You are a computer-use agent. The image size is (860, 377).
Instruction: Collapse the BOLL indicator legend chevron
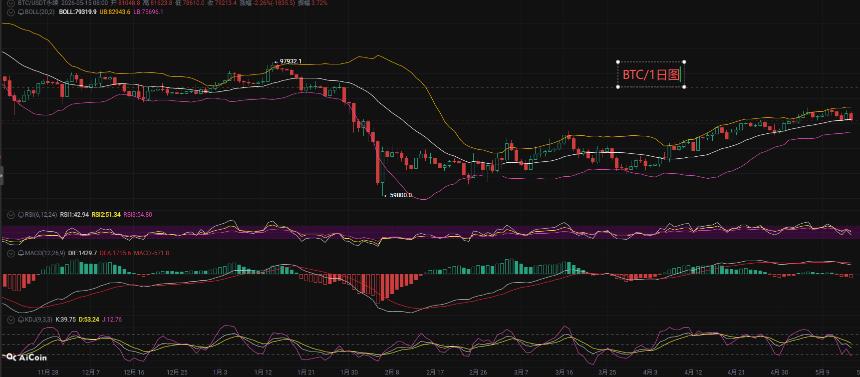(11, 12)
